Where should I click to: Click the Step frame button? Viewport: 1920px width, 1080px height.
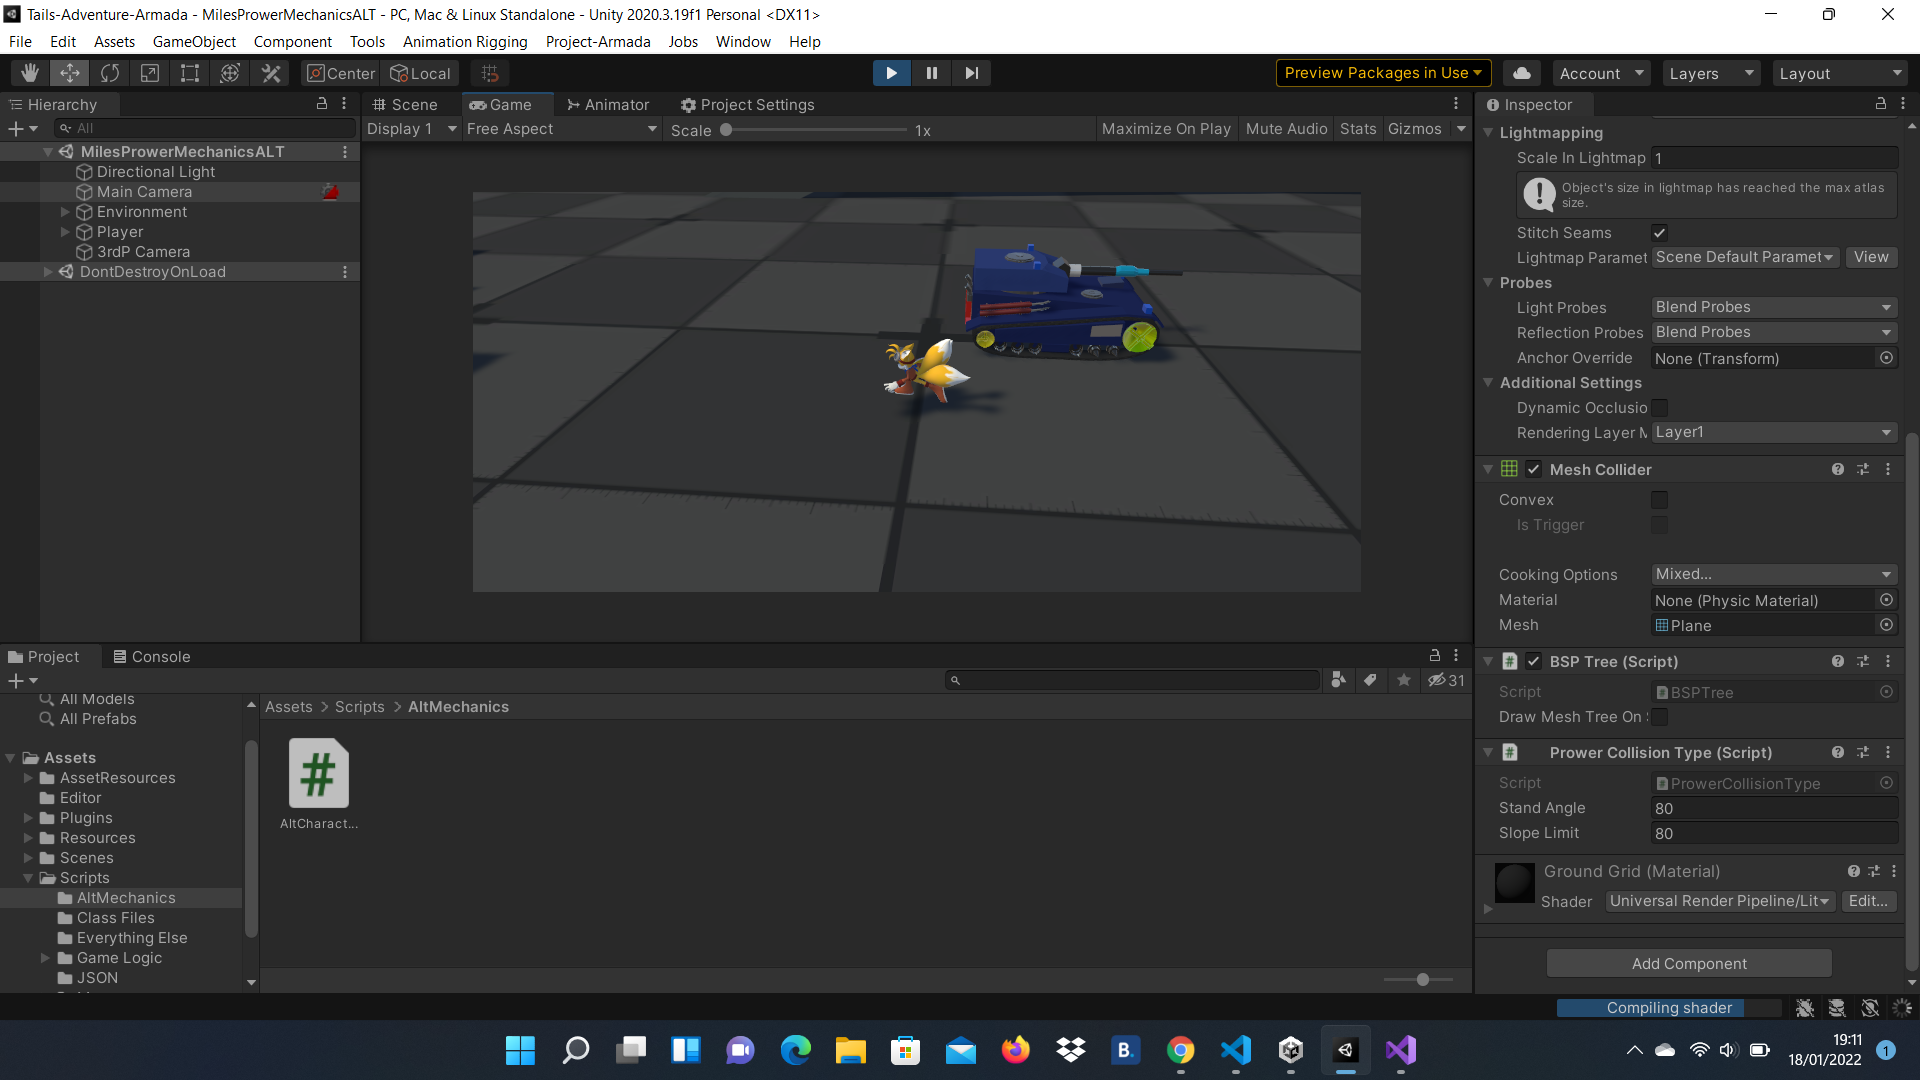click(x=971, y=73)
